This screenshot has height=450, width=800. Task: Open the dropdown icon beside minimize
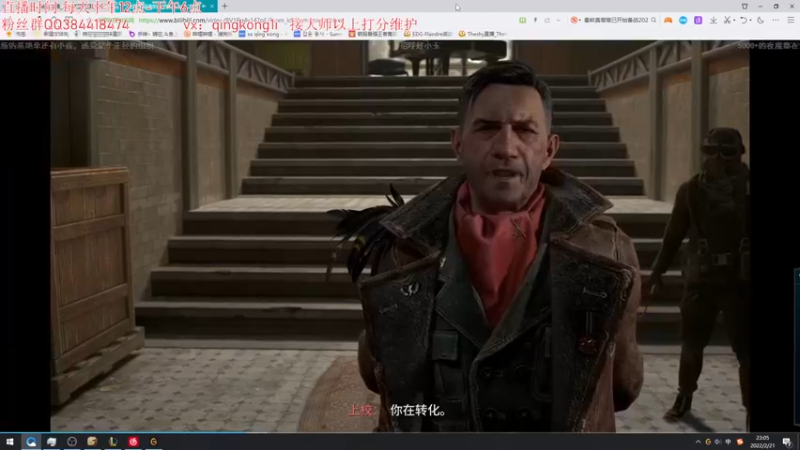pyautogui.click(x=744, y=6)
